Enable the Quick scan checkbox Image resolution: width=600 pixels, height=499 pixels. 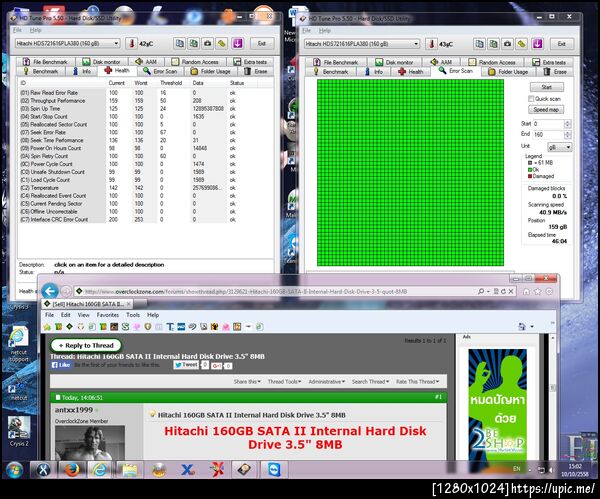coord(531,99)
